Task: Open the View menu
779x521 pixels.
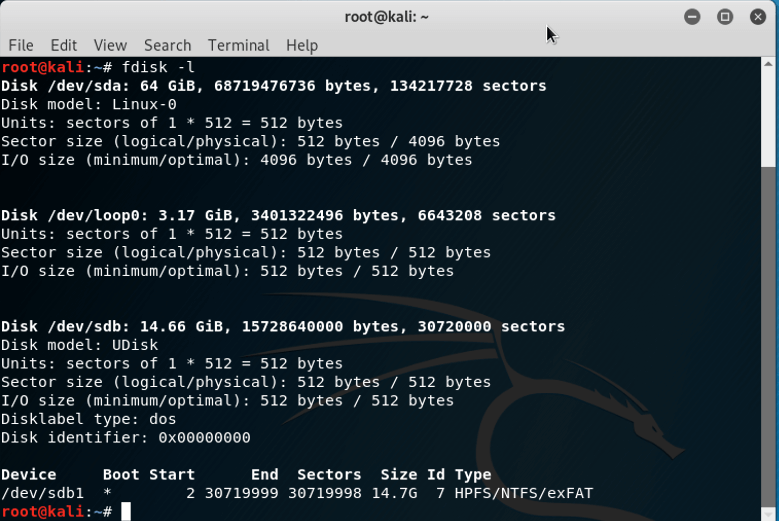Action: pyautogui.click(x=110, y=45)
